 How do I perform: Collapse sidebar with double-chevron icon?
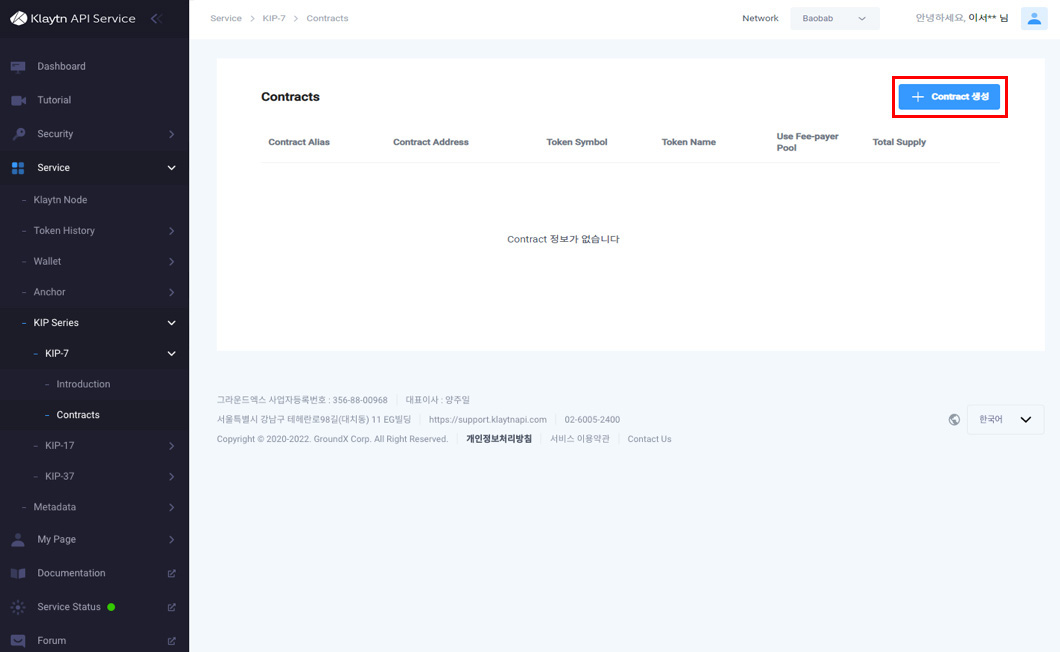coord(156,18)
